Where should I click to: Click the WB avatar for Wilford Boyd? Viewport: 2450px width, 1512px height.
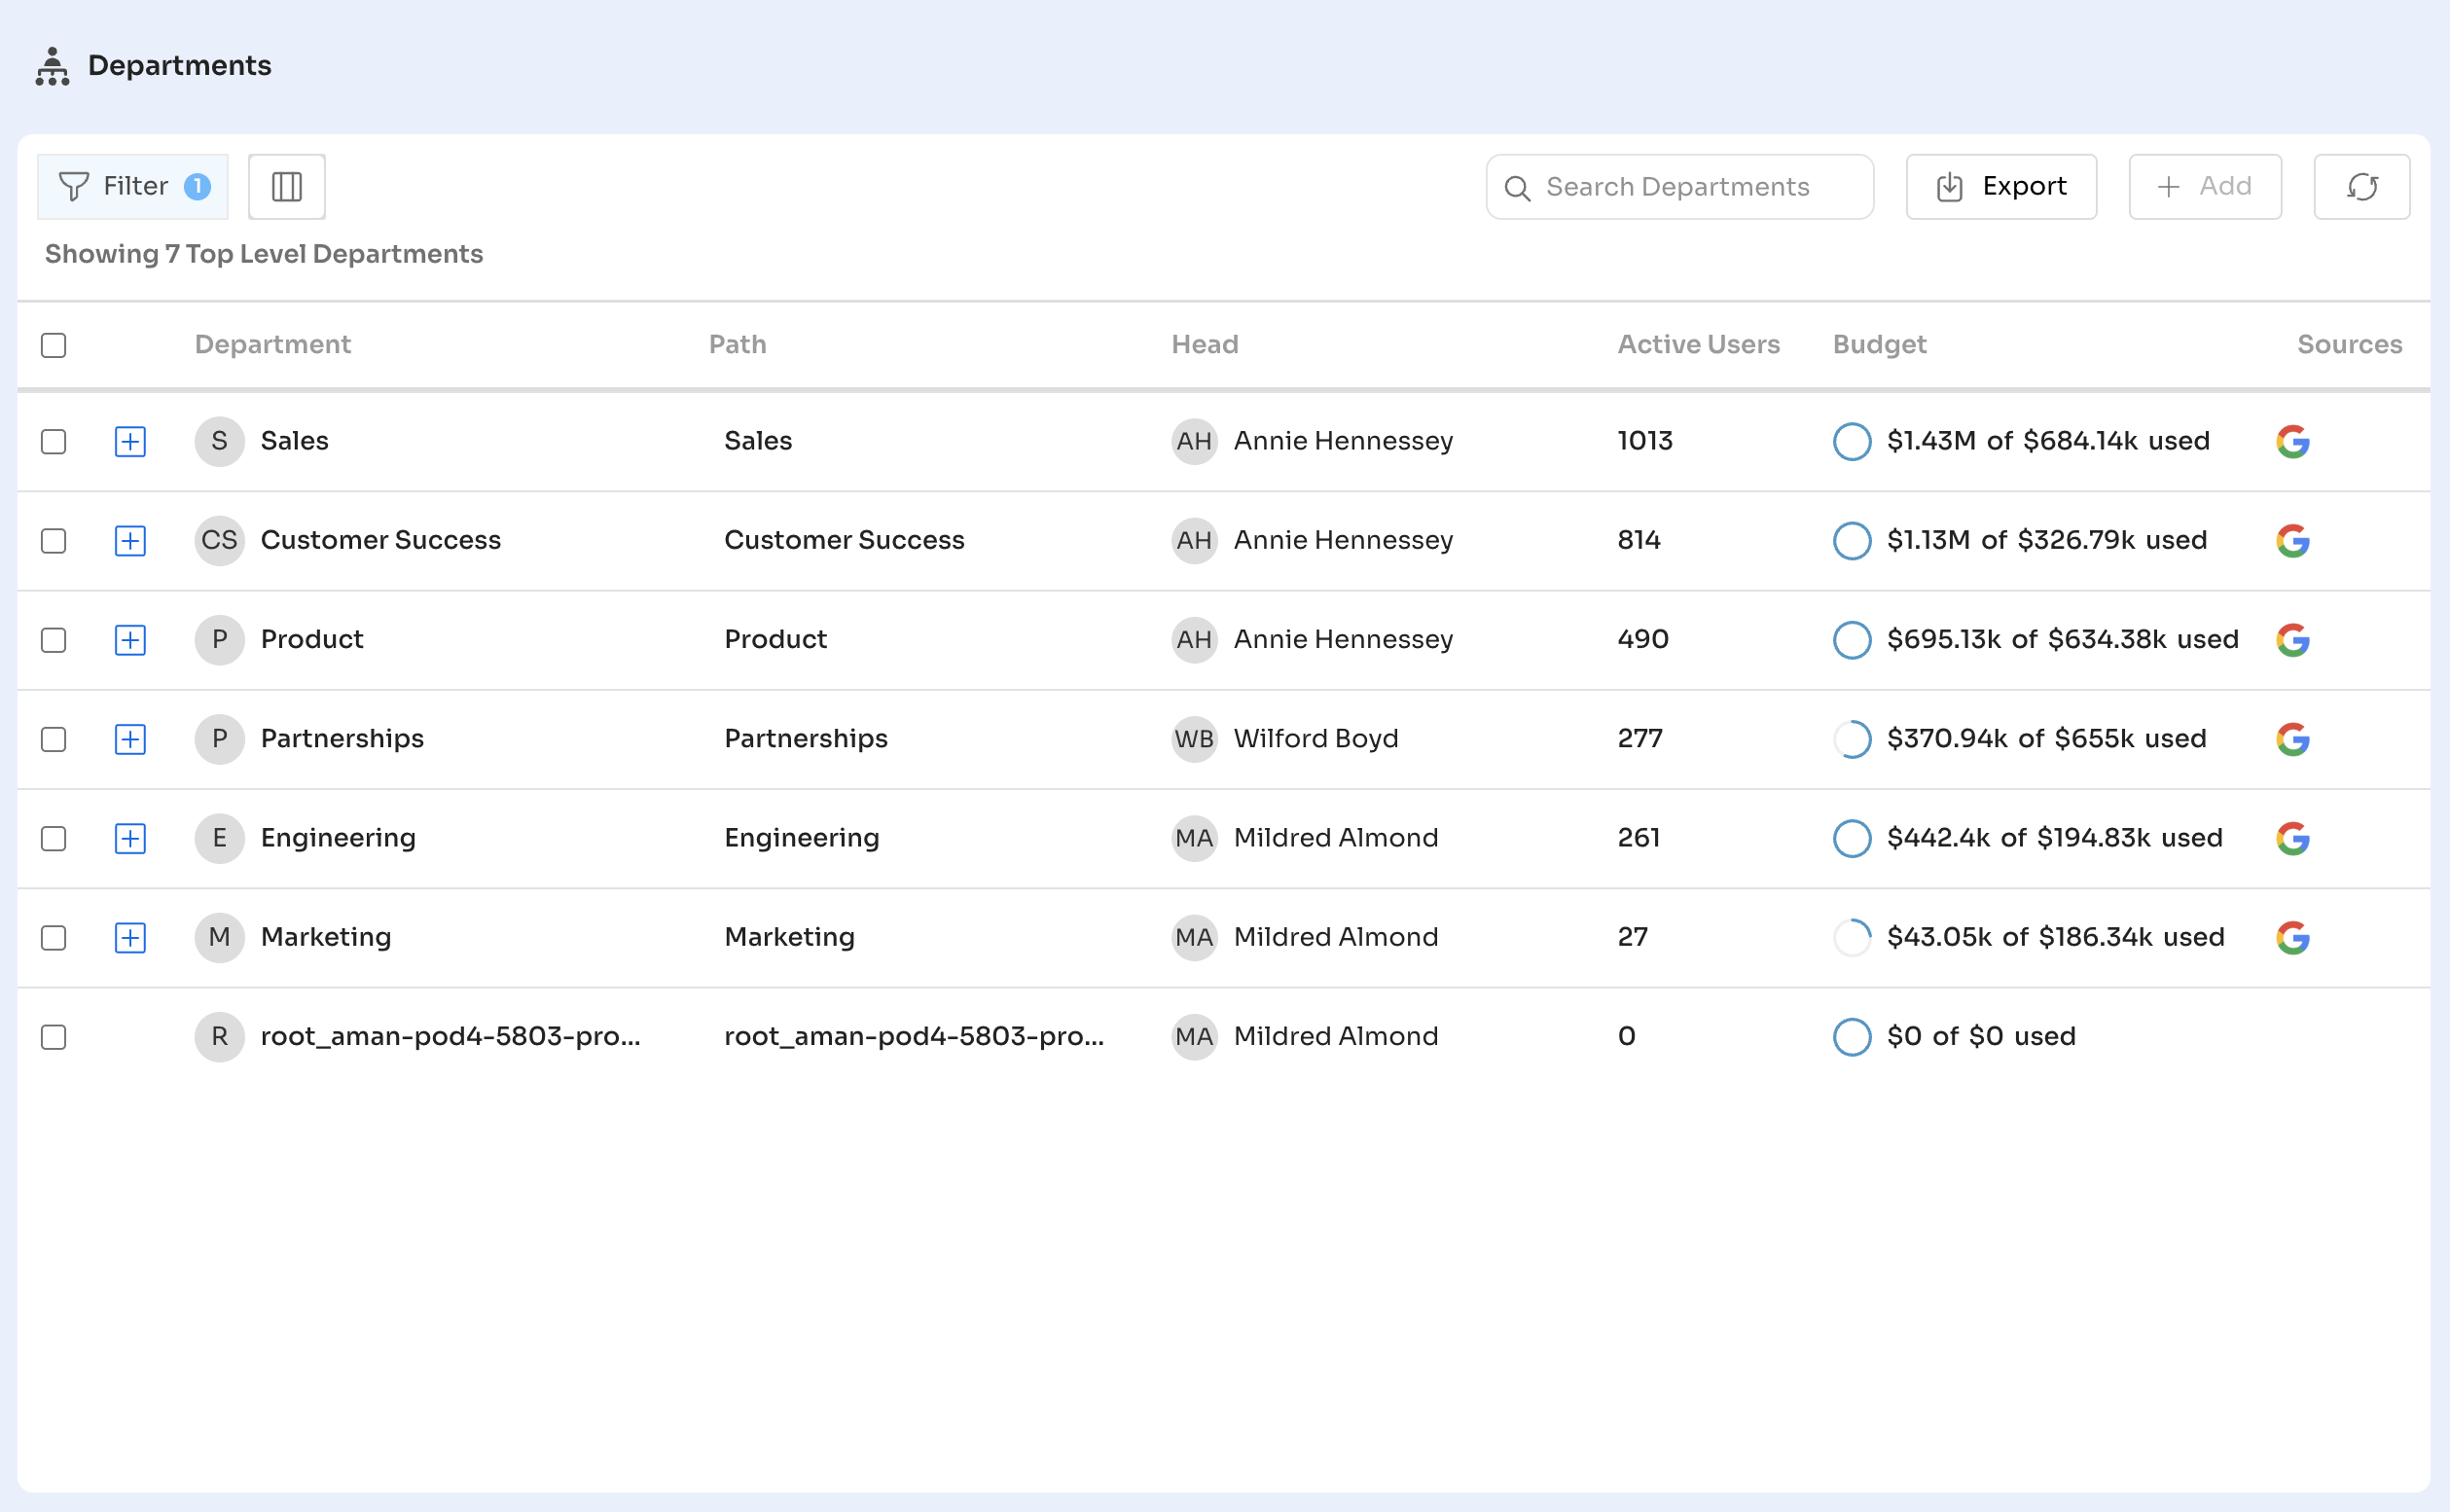pos(1194,739)
